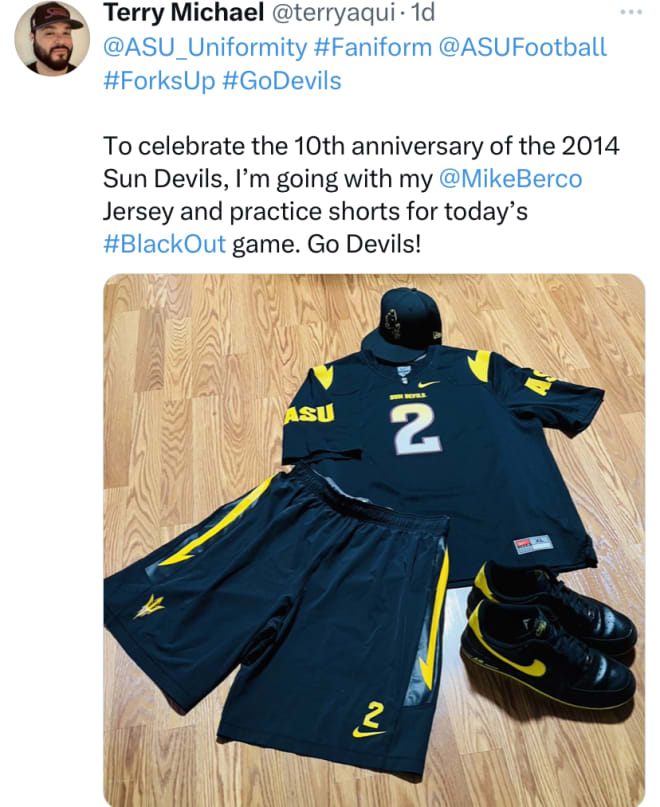The image size is (660, 807).
Task: Open the three-dot more options menu
Action: click(631, 12)
